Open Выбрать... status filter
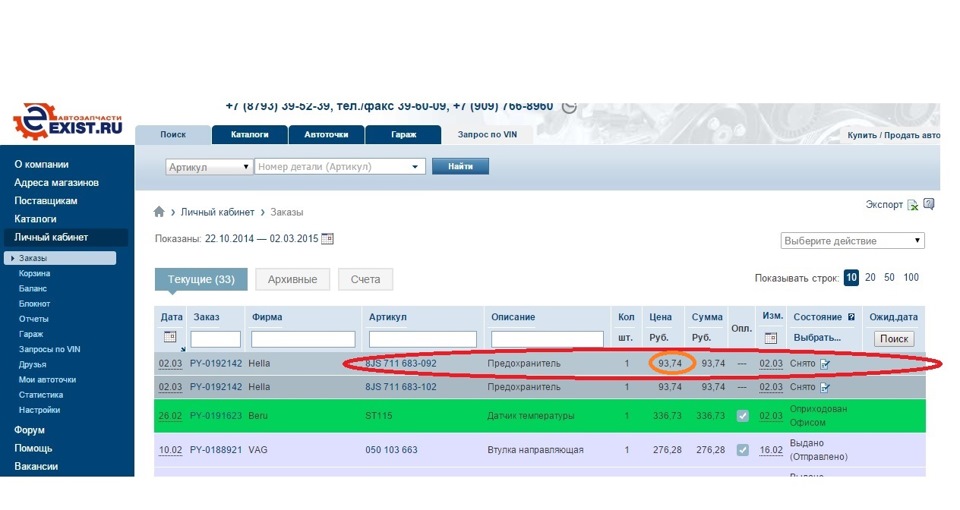 click(817, 337)
